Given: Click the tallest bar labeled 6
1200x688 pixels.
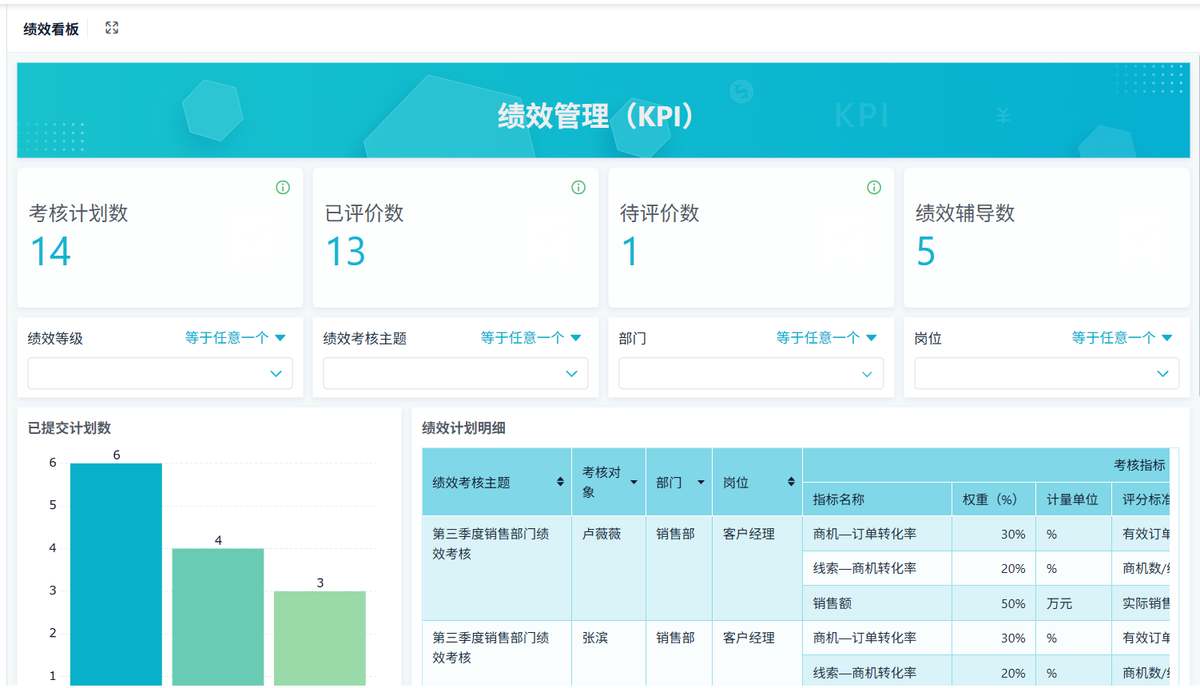Looking at the screenshot, I should [x=116, y=573].
